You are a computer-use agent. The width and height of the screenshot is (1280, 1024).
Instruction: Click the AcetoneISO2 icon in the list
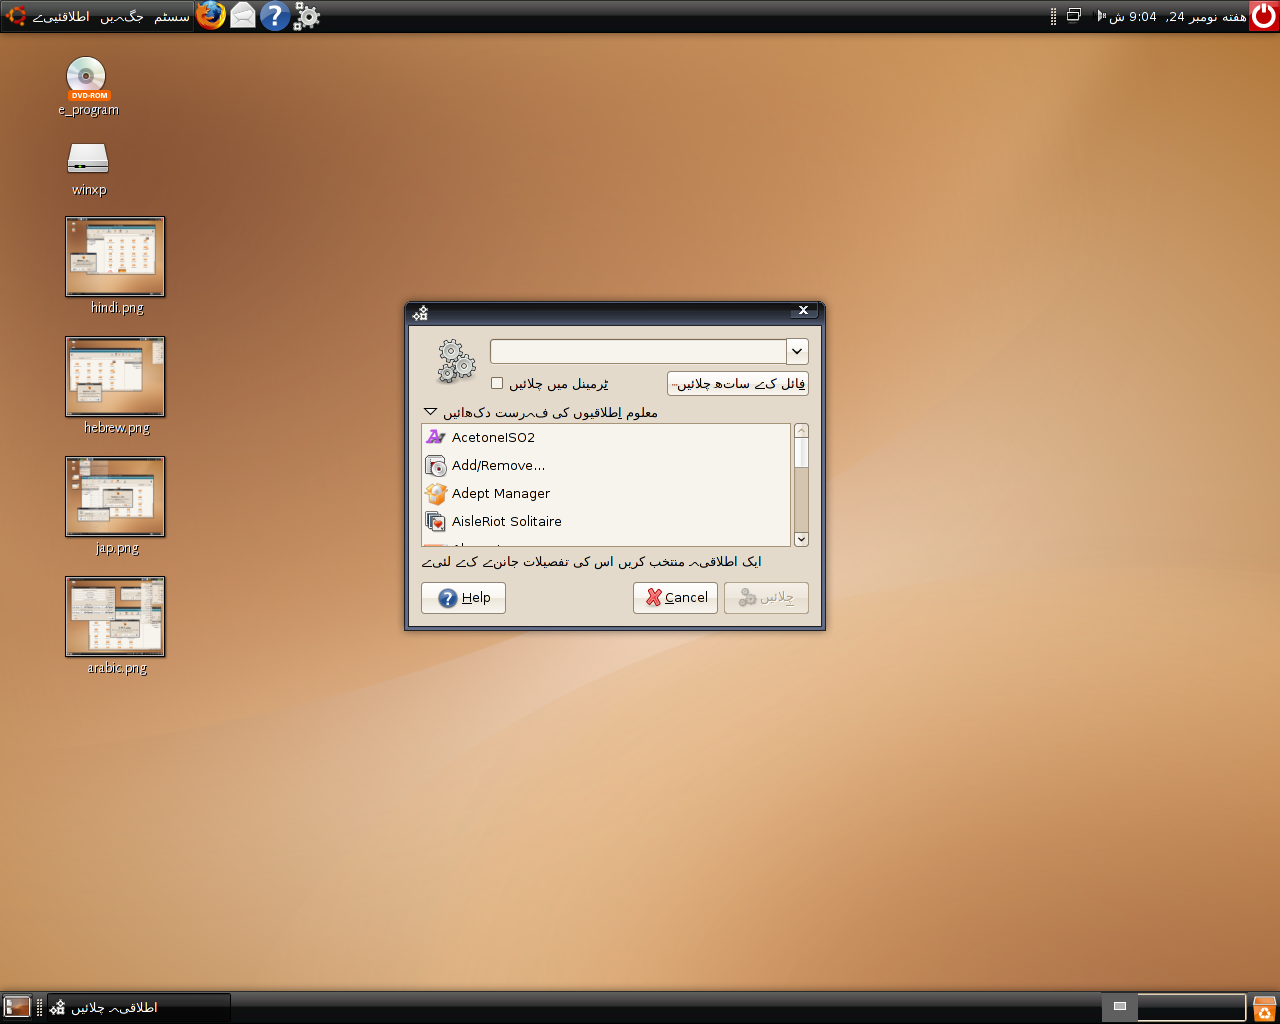click(435, 437)
